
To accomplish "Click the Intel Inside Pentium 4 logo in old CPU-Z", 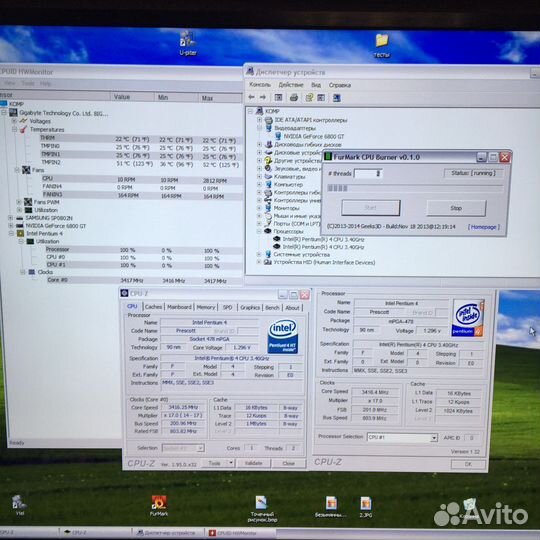I will pos(468,318).
